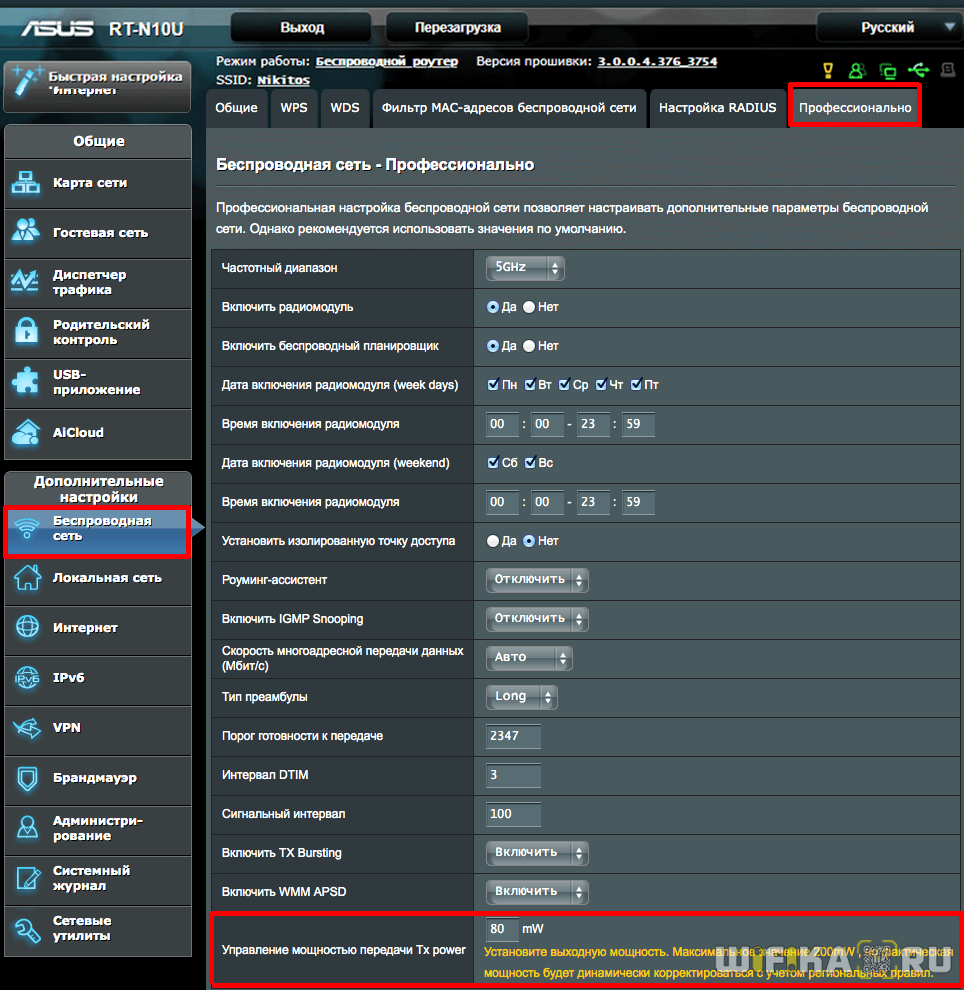Click the Tx power mW input field
This screenshot has width=964, height=990.
tap(503, 929)
